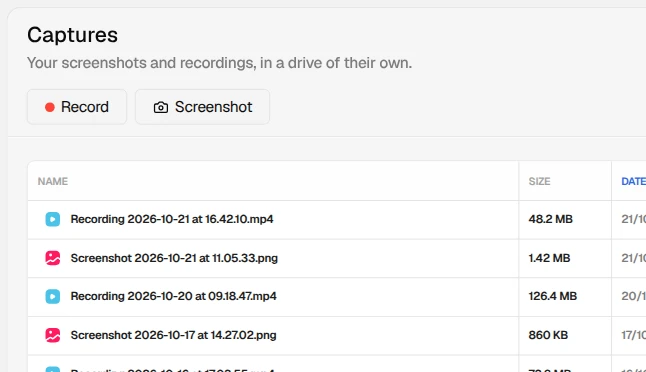The height and width of the screenshot is (372, 646).
Task: Click the Captures page heading
Action: point(73,35)
